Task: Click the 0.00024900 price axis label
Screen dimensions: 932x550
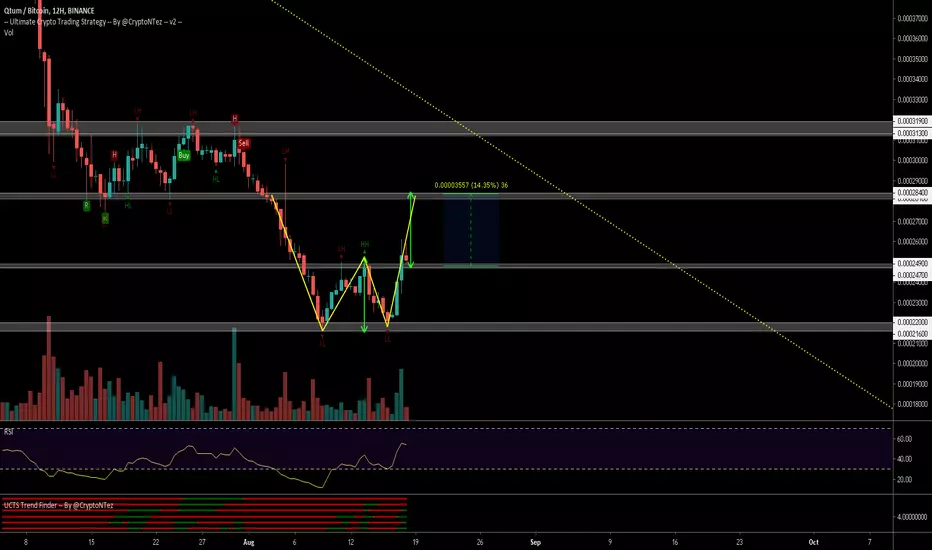Action: click(x=912, y=263)
